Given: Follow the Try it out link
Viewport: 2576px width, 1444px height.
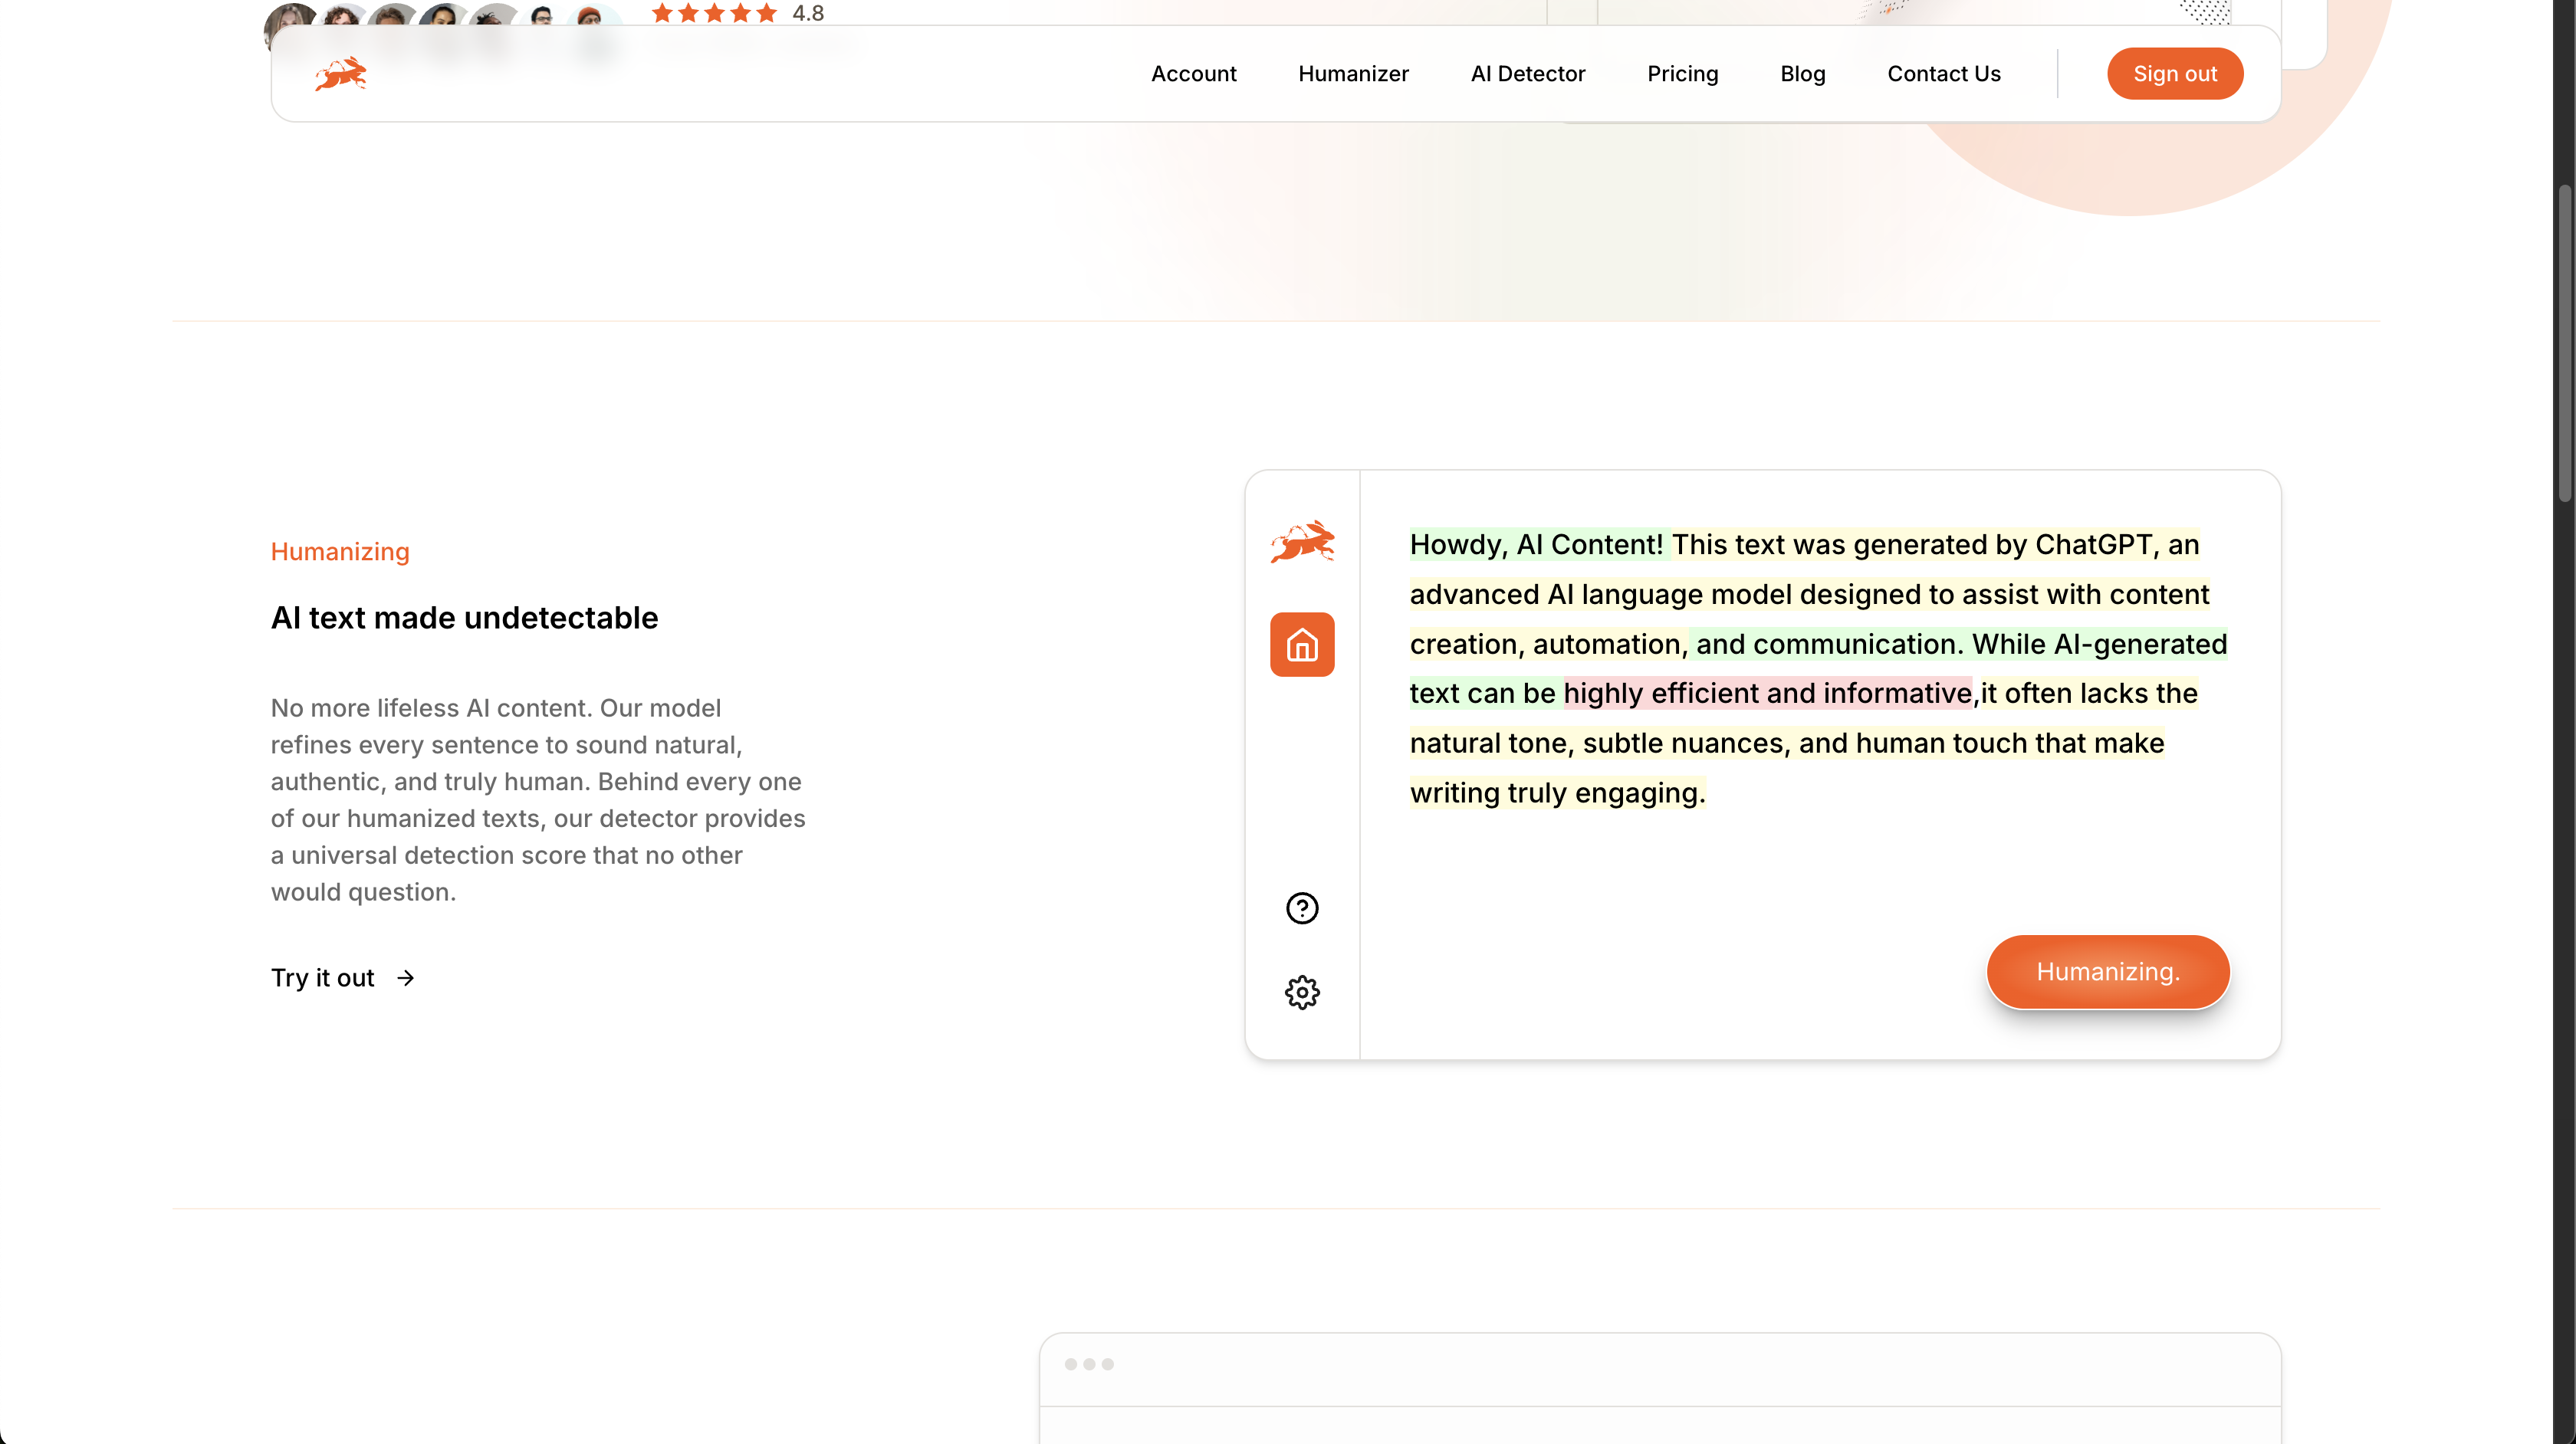Looking at the screenshot, I should pyautogui.click(x=323, y=978).
